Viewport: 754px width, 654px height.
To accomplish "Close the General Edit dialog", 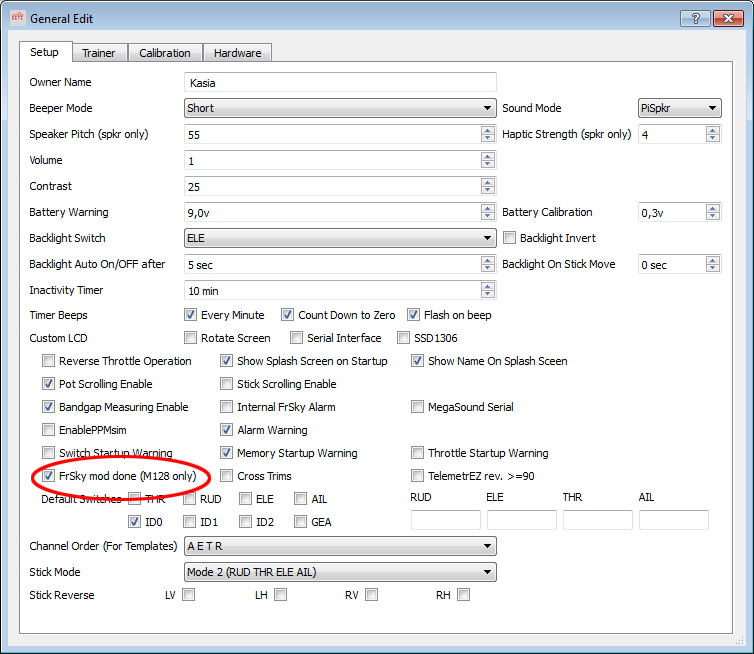I will [x=728, y=19].
